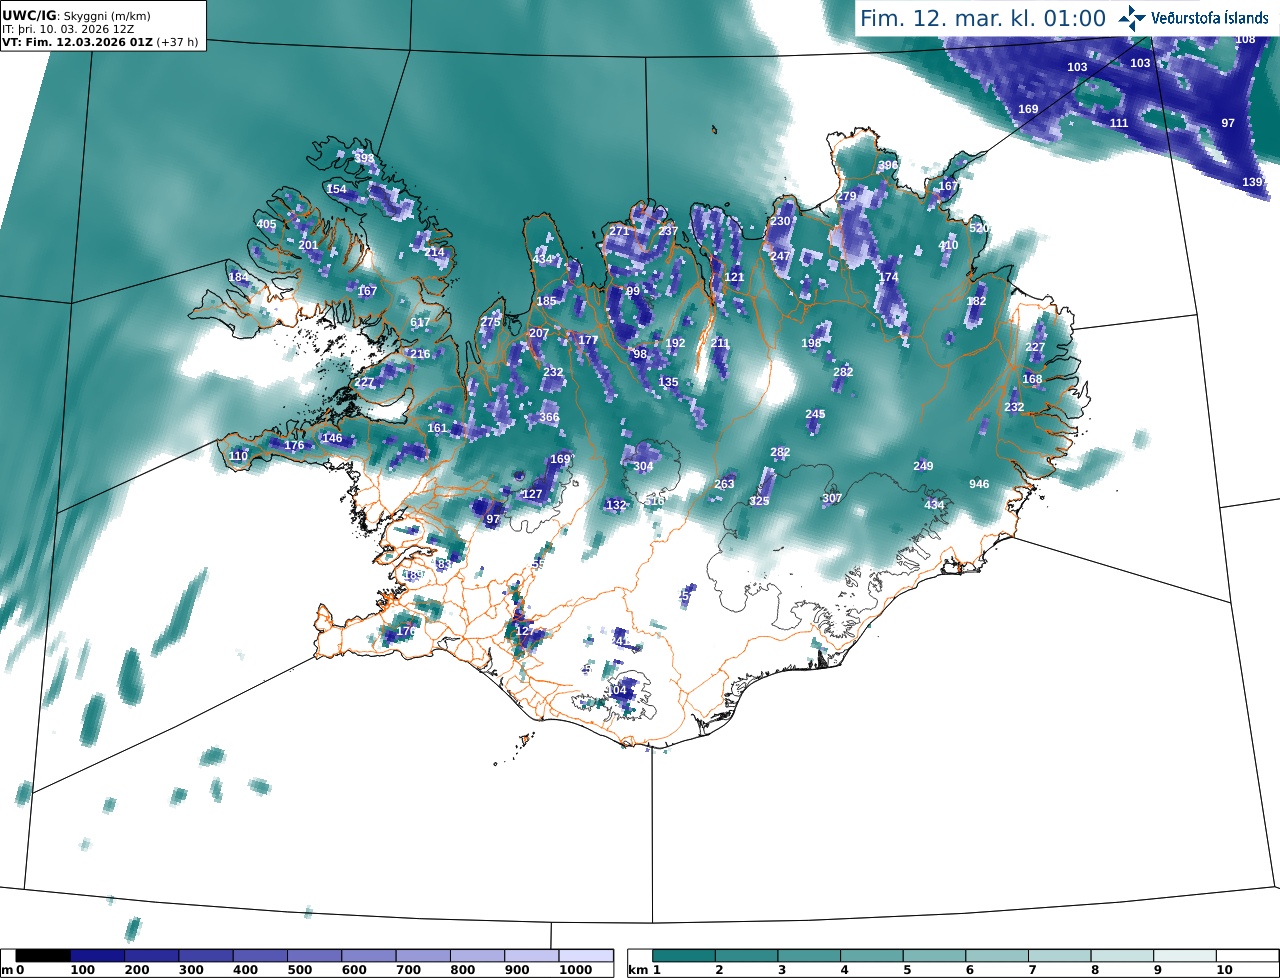Click the visibility value 307

pyautogui.click(x=832, y=498)
